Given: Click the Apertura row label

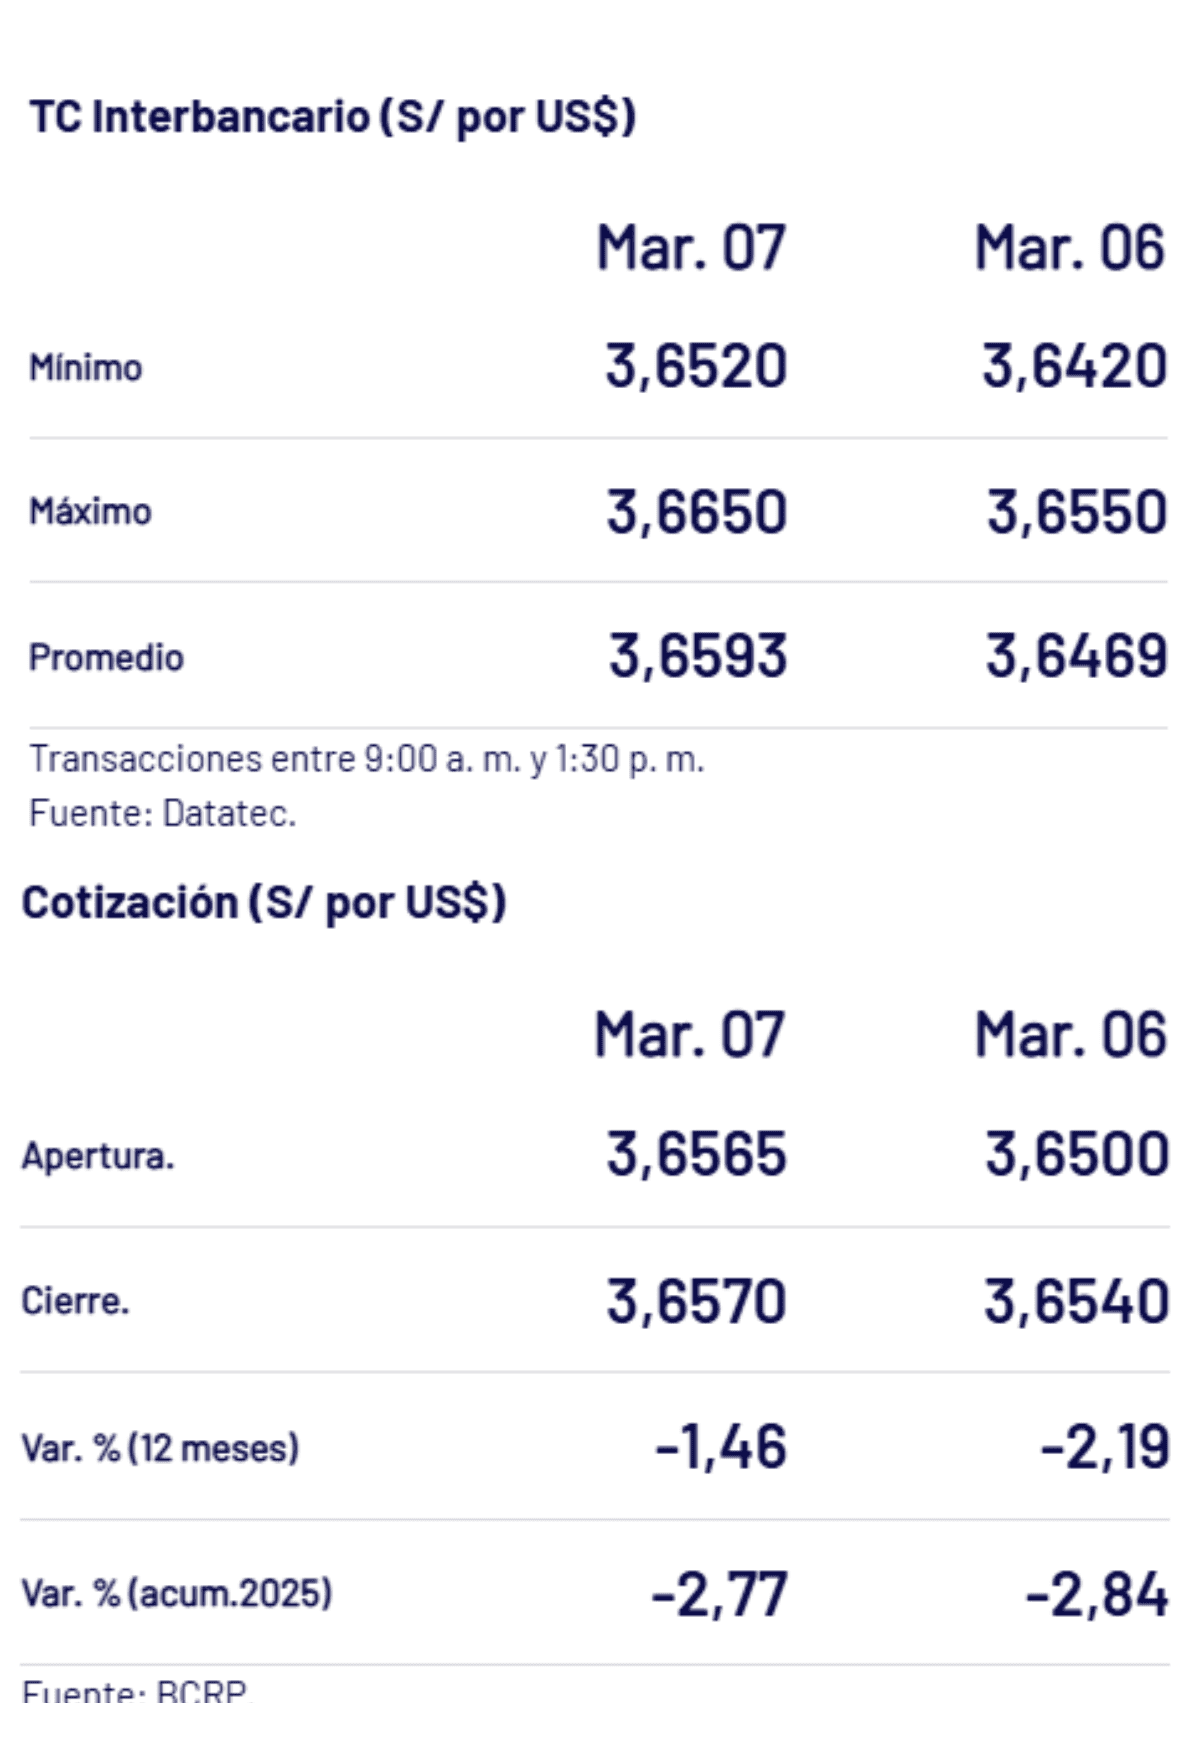Looking at the screenshot, I should pos(98,1156).
